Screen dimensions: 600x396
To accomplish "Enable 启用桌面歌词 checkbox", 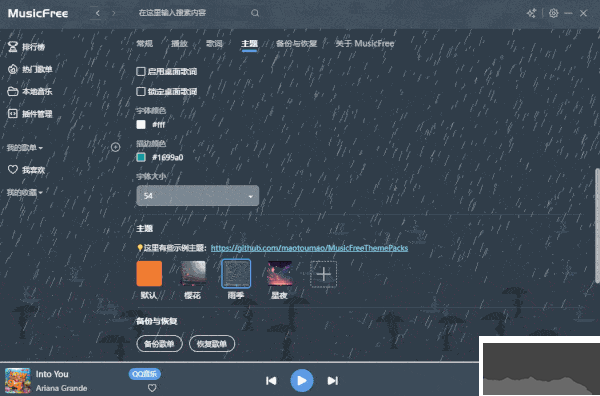I will (141, 72).
